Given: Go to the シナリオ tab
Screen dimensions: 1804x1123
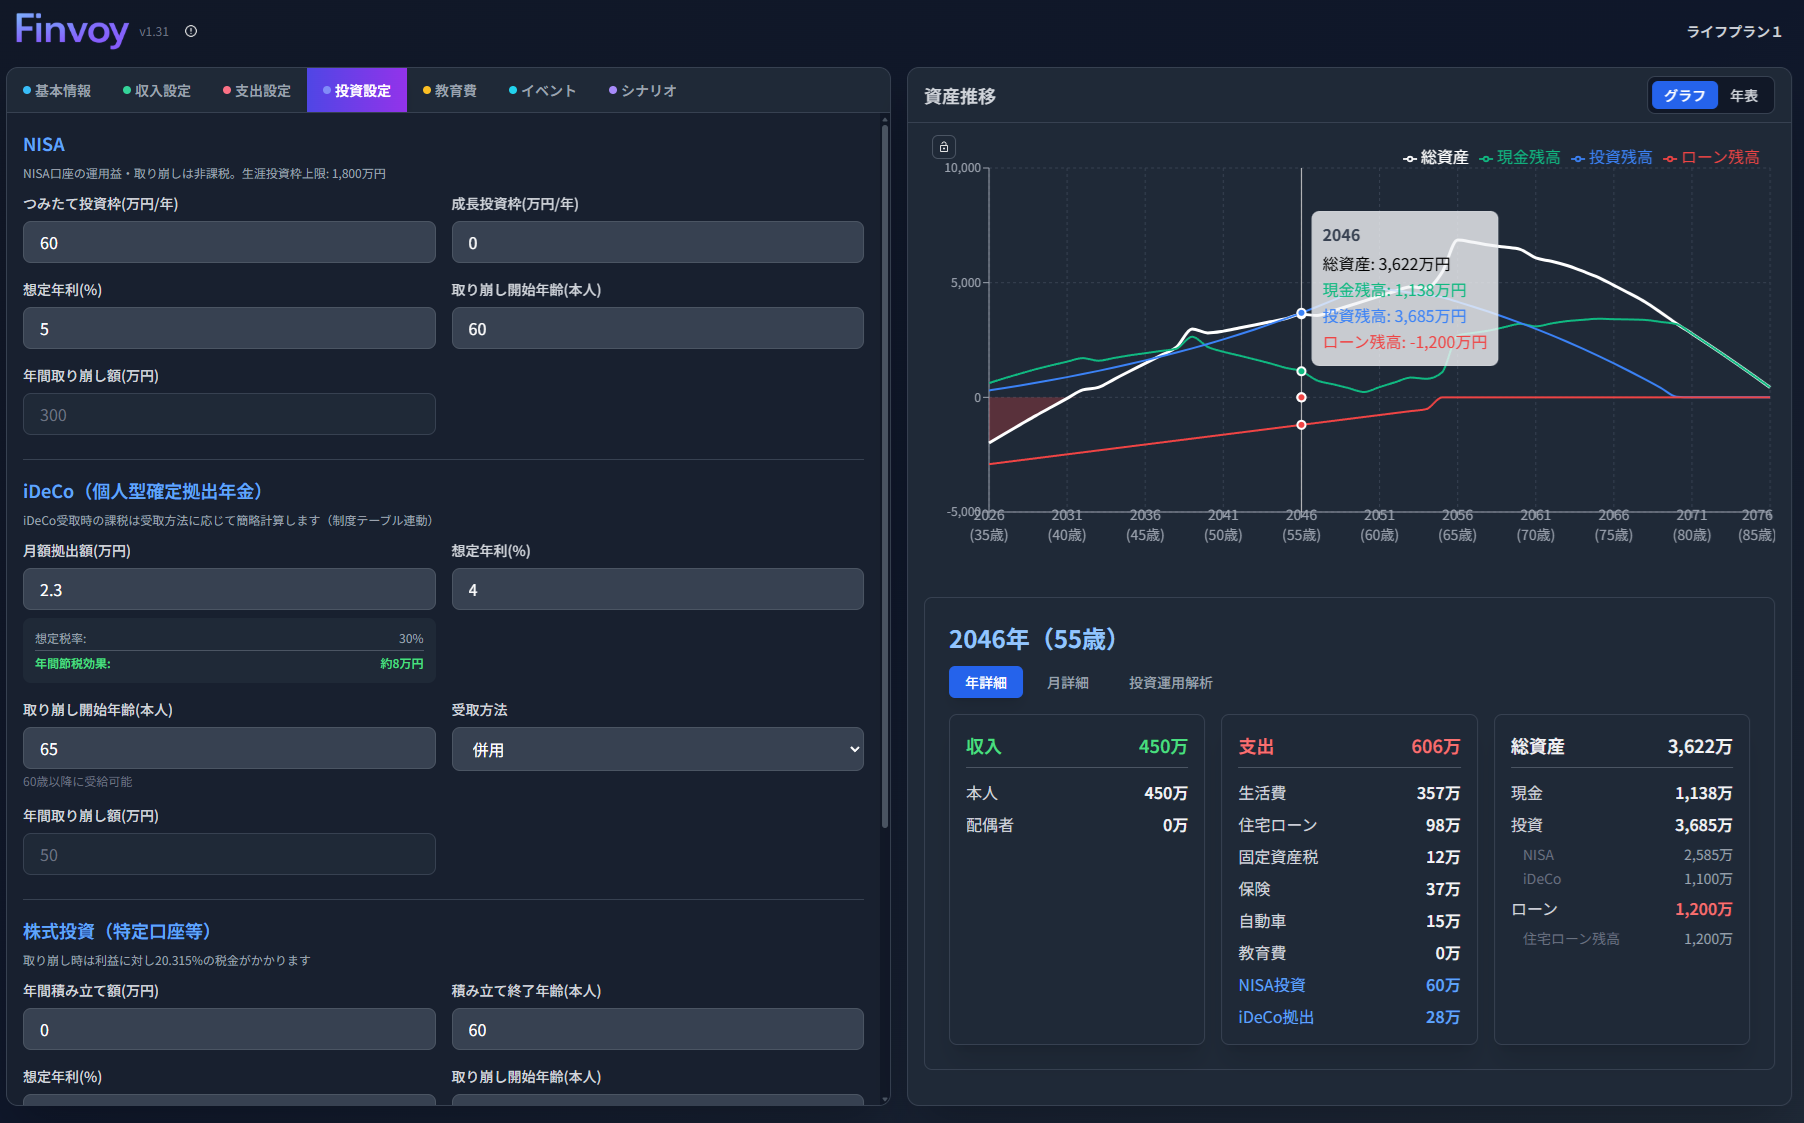Looking at the screenshot, I should (643, 91).
